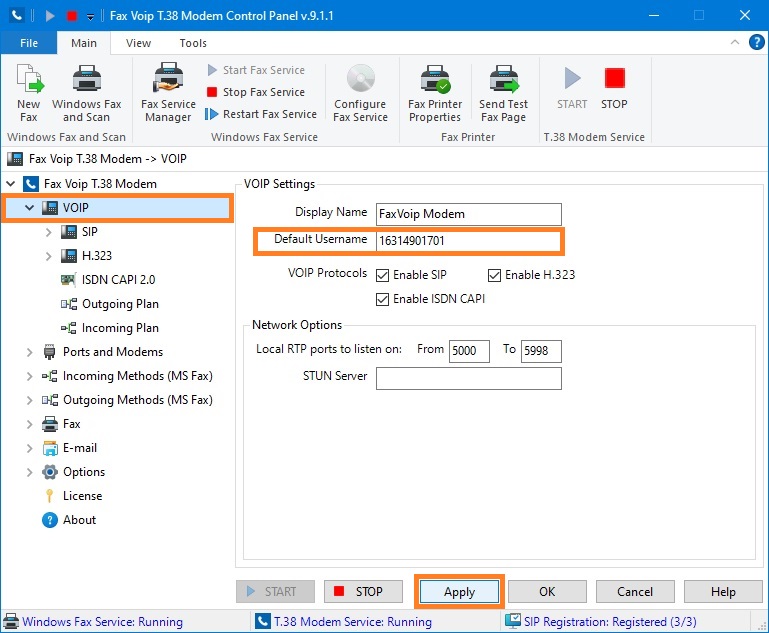Expand the E-mail tree node
This screenshot has width=769, height=633.
[29, 448]
